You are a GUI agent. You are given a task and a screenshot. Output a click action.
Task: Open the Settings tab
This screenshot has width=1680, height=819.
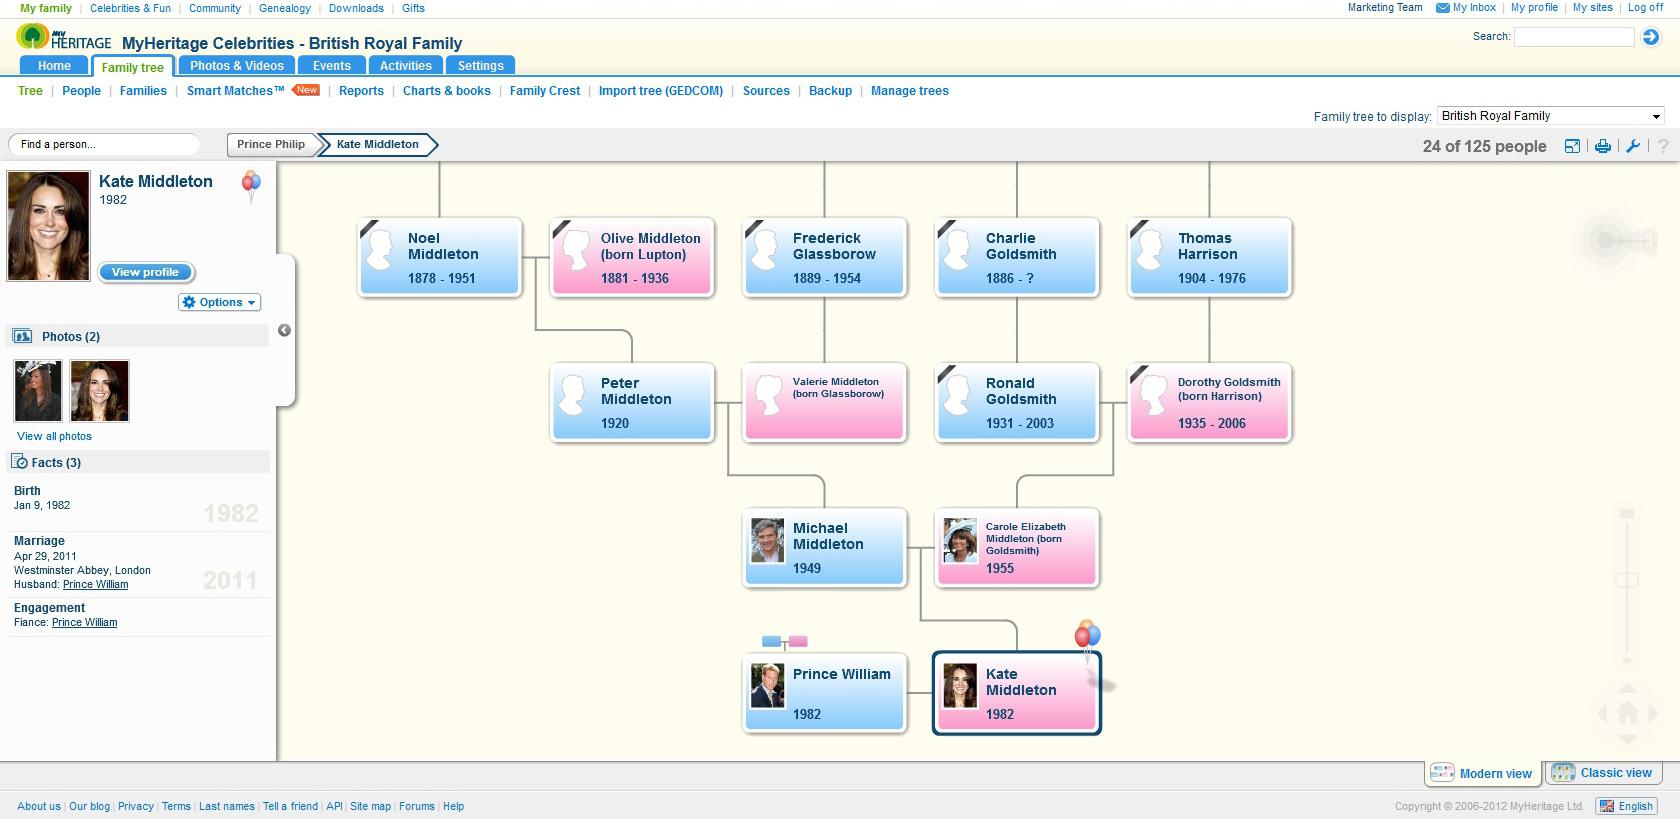tap(481, 66)
